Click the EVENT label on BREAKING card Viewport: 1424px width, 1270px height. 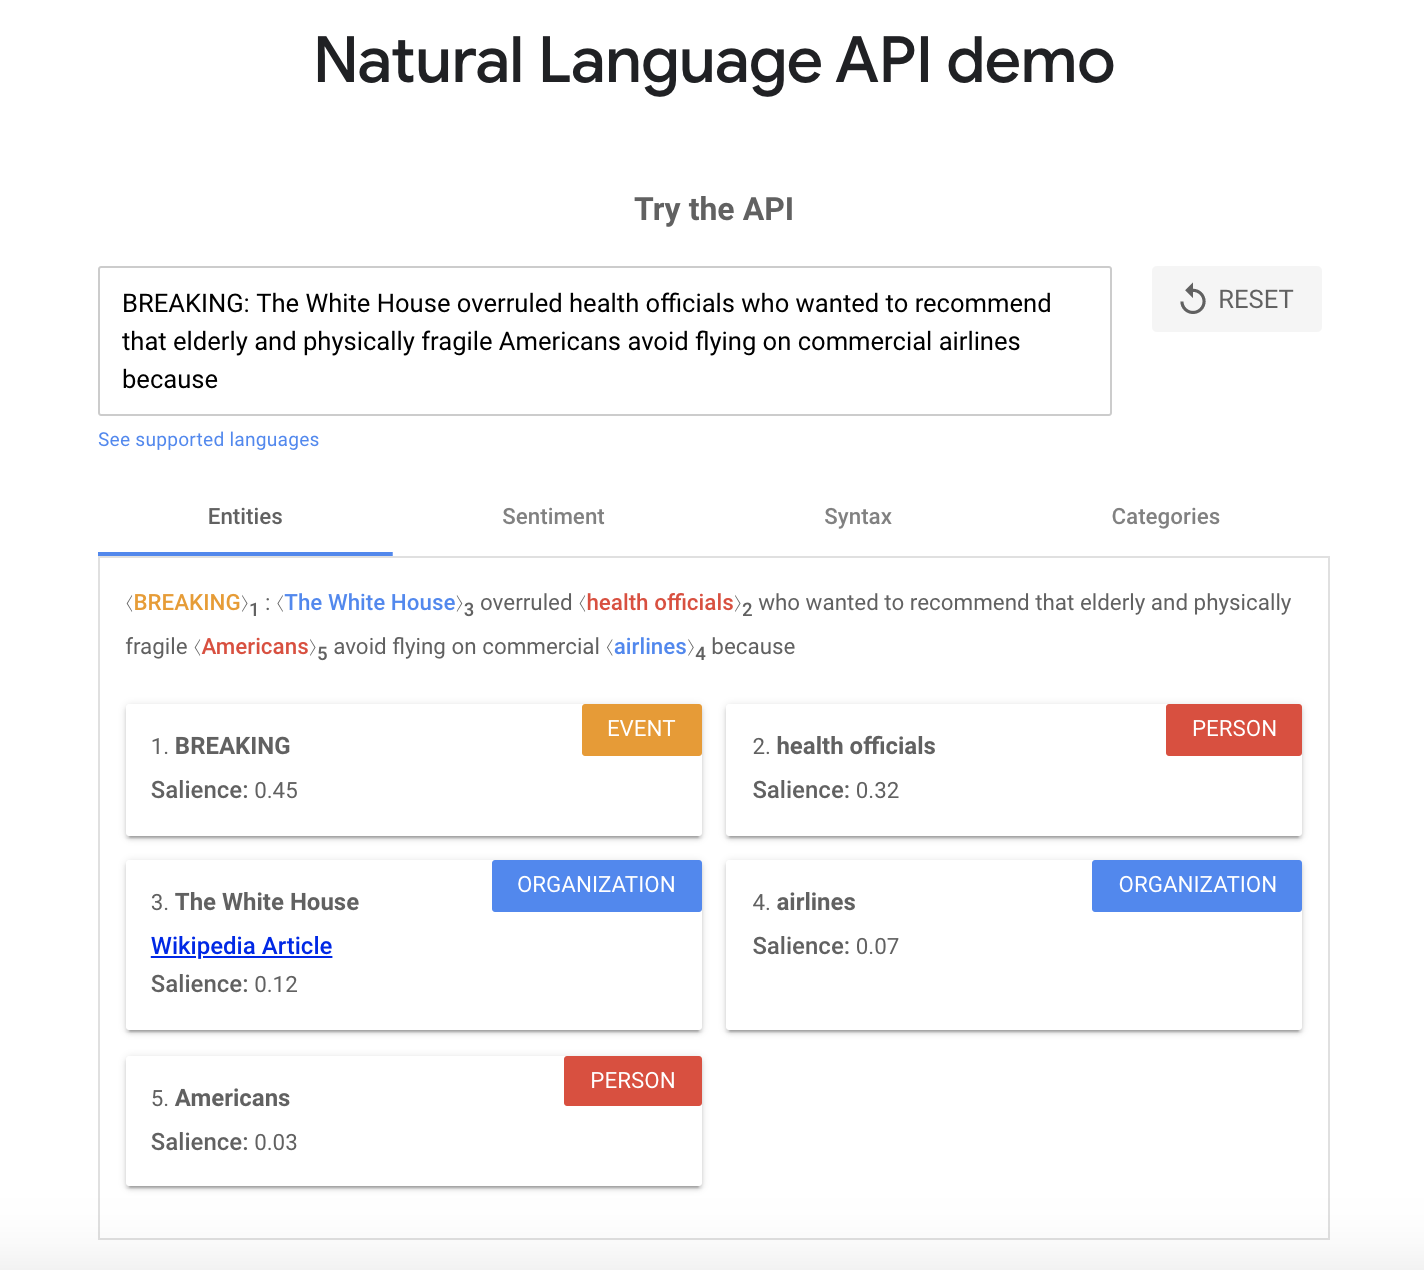(x=642, y=729)
